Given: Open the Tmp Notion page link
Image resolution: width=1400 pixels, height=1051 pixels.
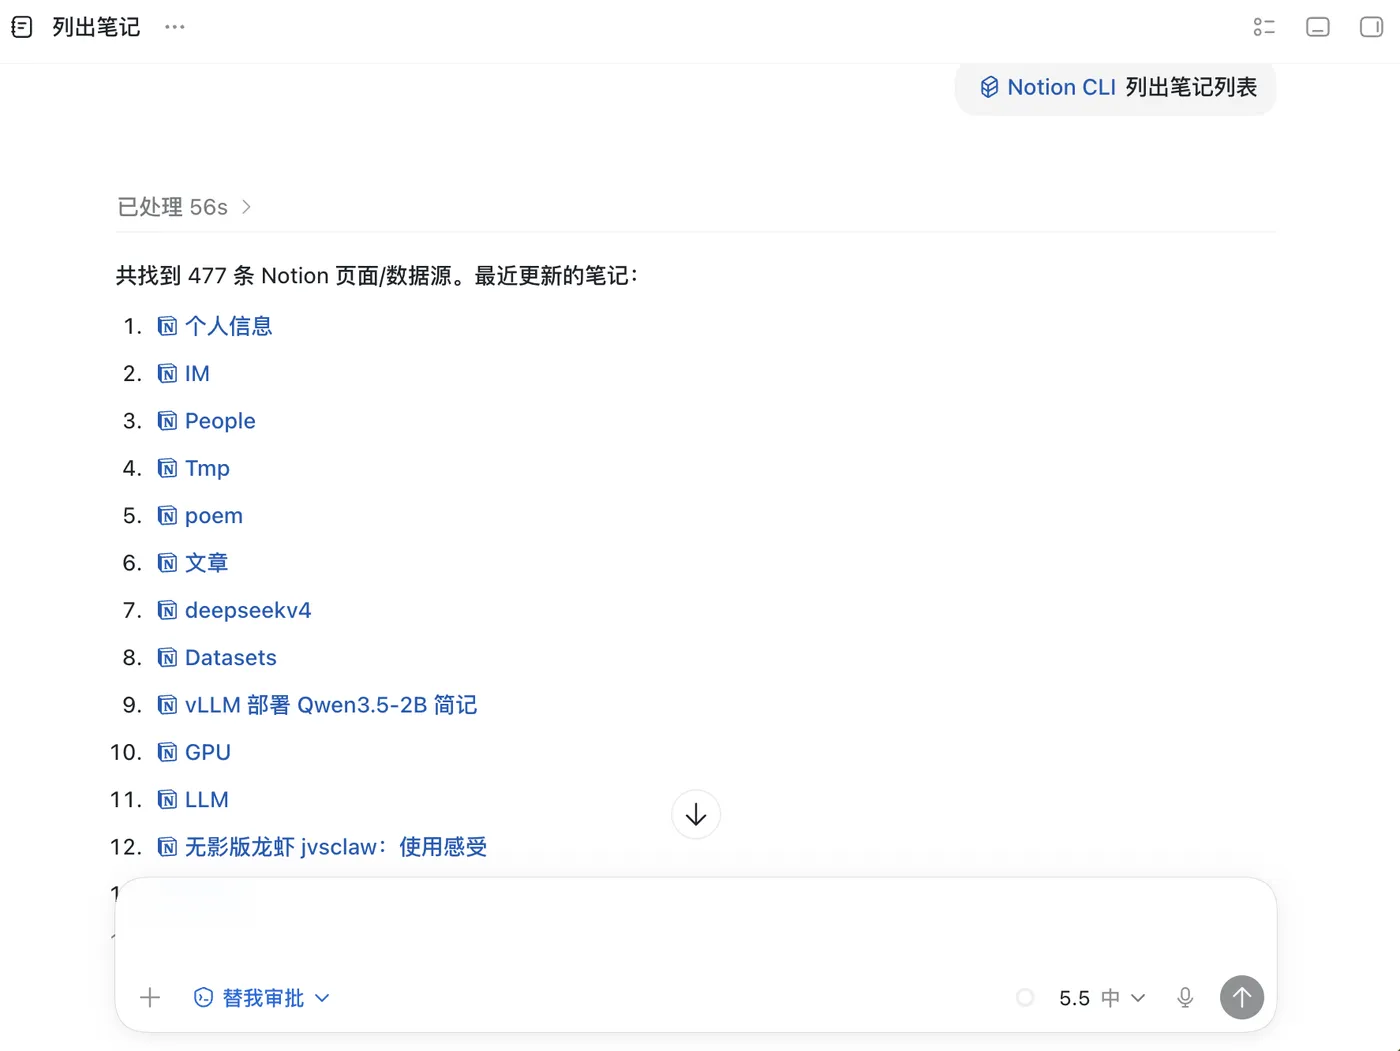Looking at the screenshot, I should point(207,468).
